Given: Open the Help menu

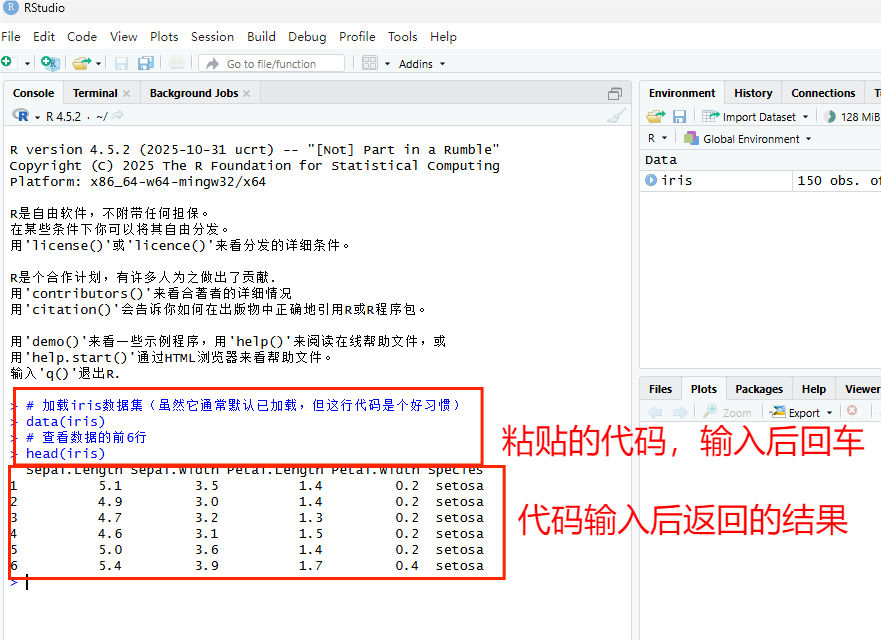Looking at the screenshot, I should point(443,37).
